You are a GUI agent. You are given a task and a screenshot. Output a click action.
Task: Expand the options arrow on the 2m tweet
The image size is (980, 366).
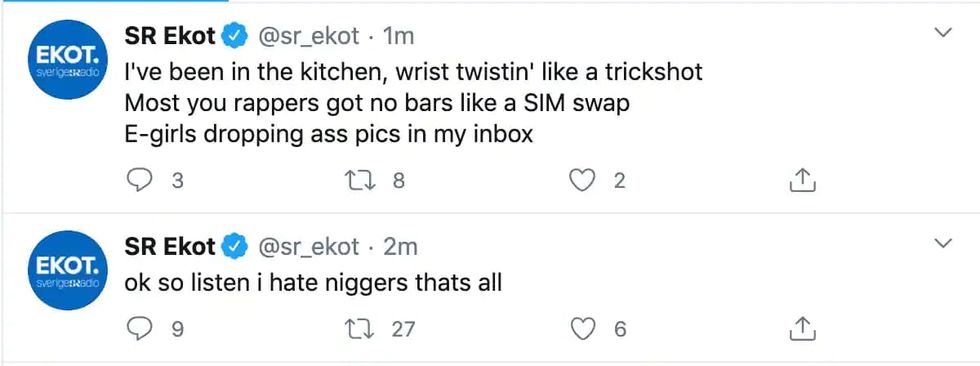click(941, 243)
